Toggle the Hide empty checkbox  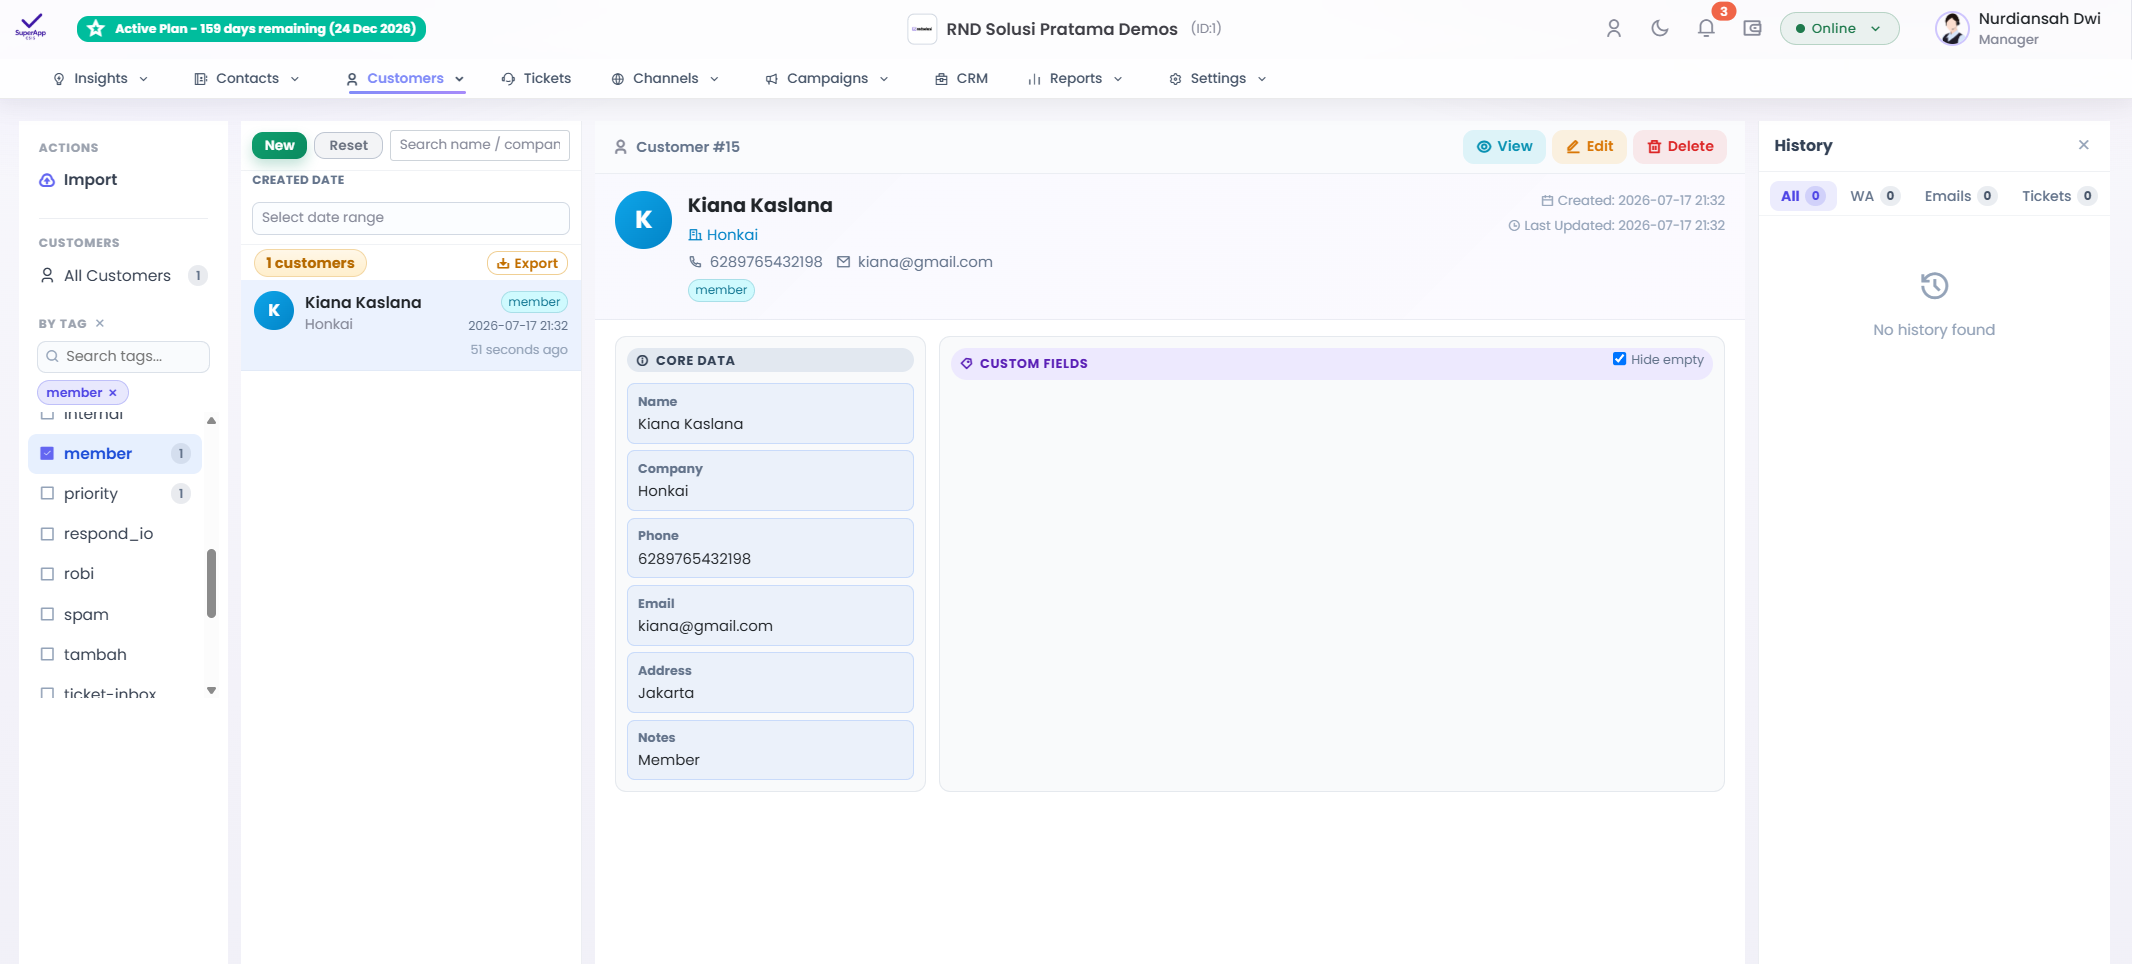1619,359
